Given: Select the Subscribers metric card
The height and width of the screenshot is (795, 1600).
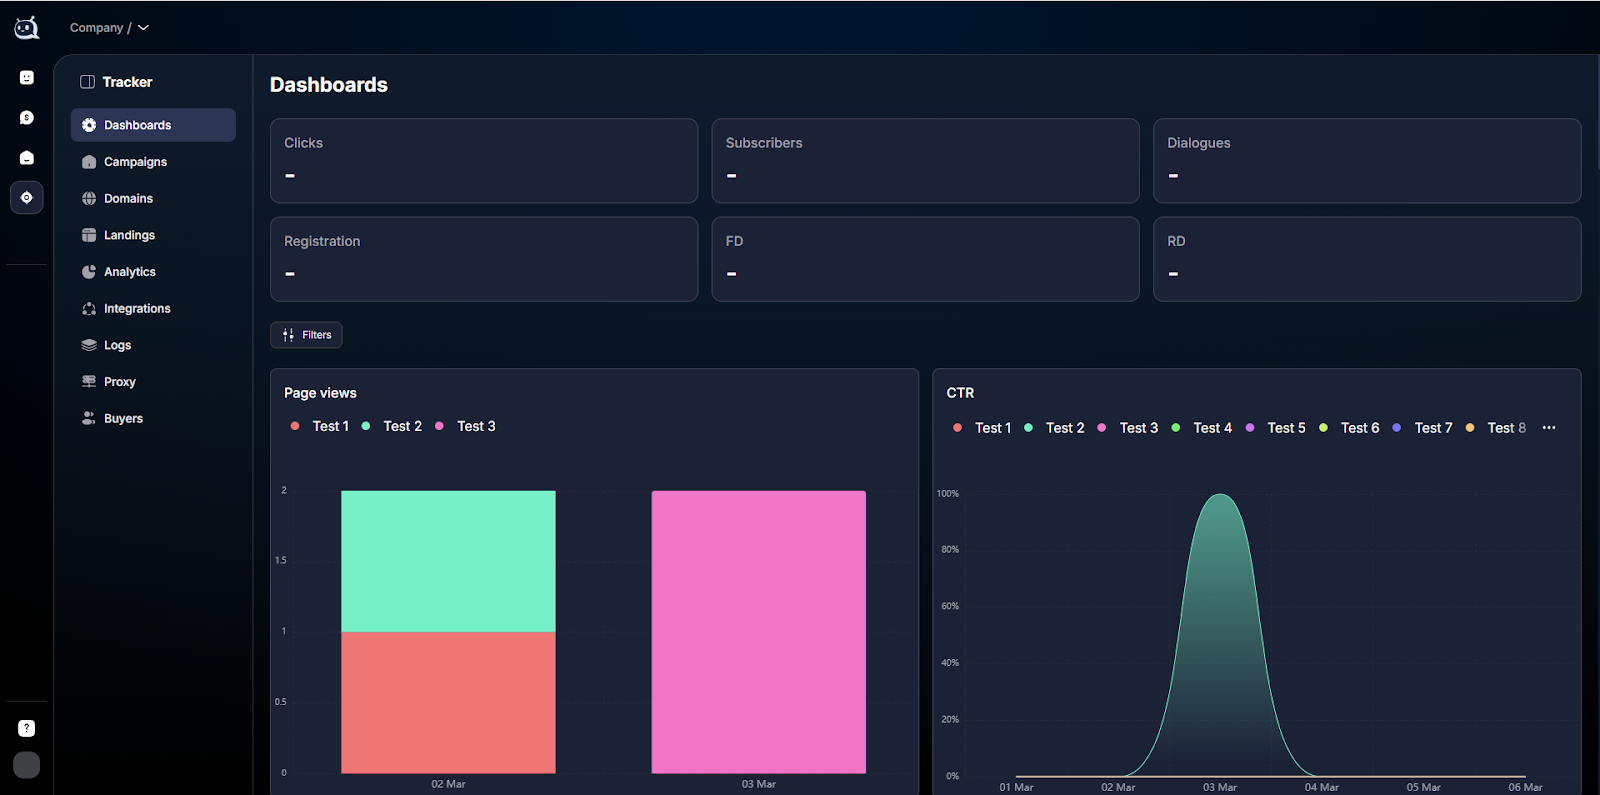Looking at the screenshot, I should [925, 161].
